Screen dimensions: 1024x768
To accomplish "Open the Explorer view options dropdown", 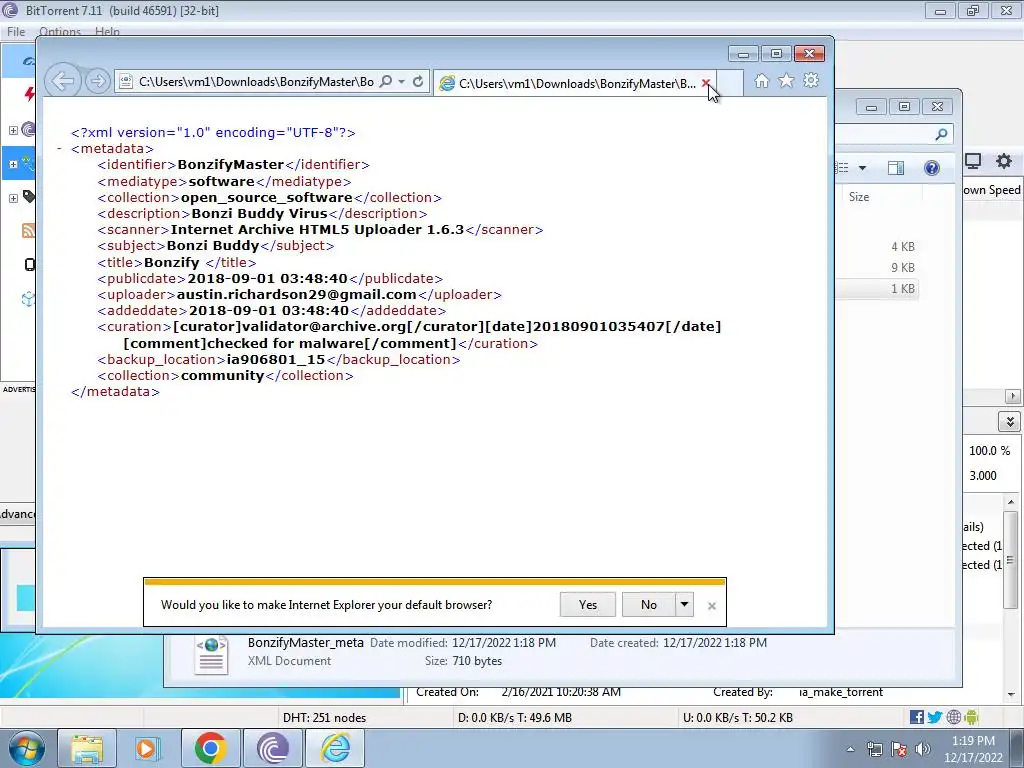I will click(862, 168).
